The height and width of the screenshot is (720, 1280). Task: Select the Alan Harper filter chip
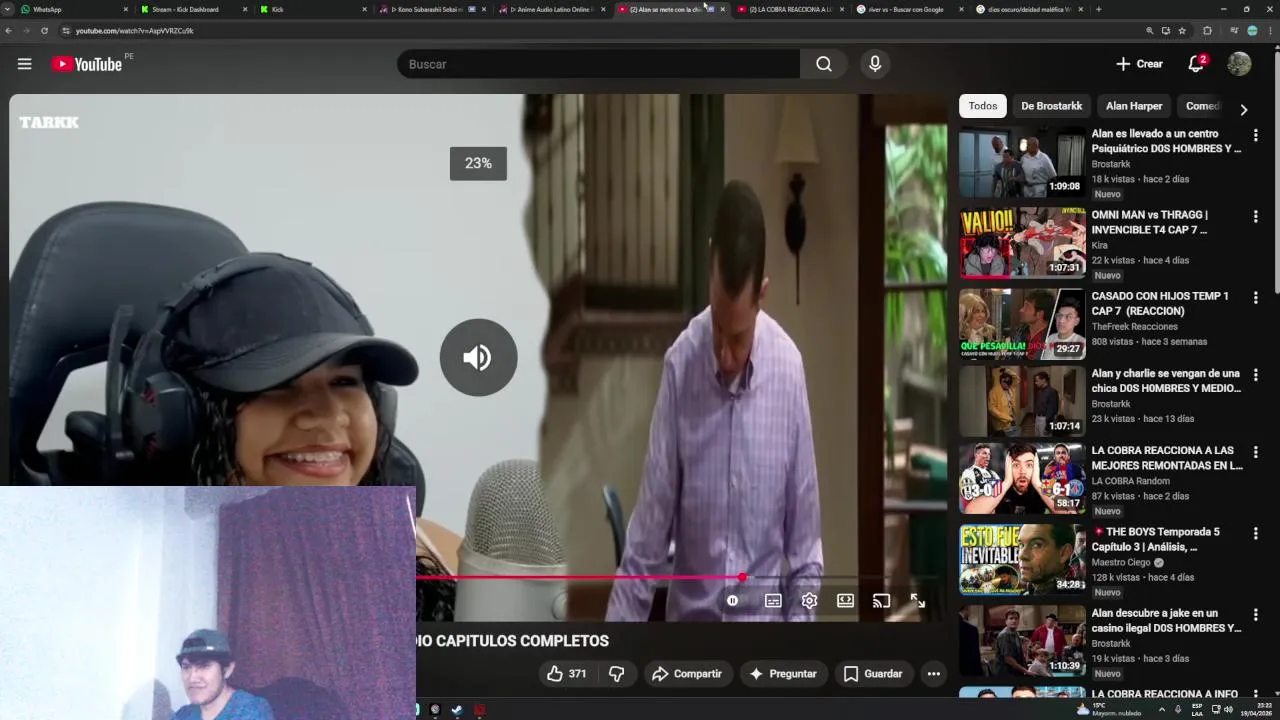pyautogui.click(x=1134, y=106)
